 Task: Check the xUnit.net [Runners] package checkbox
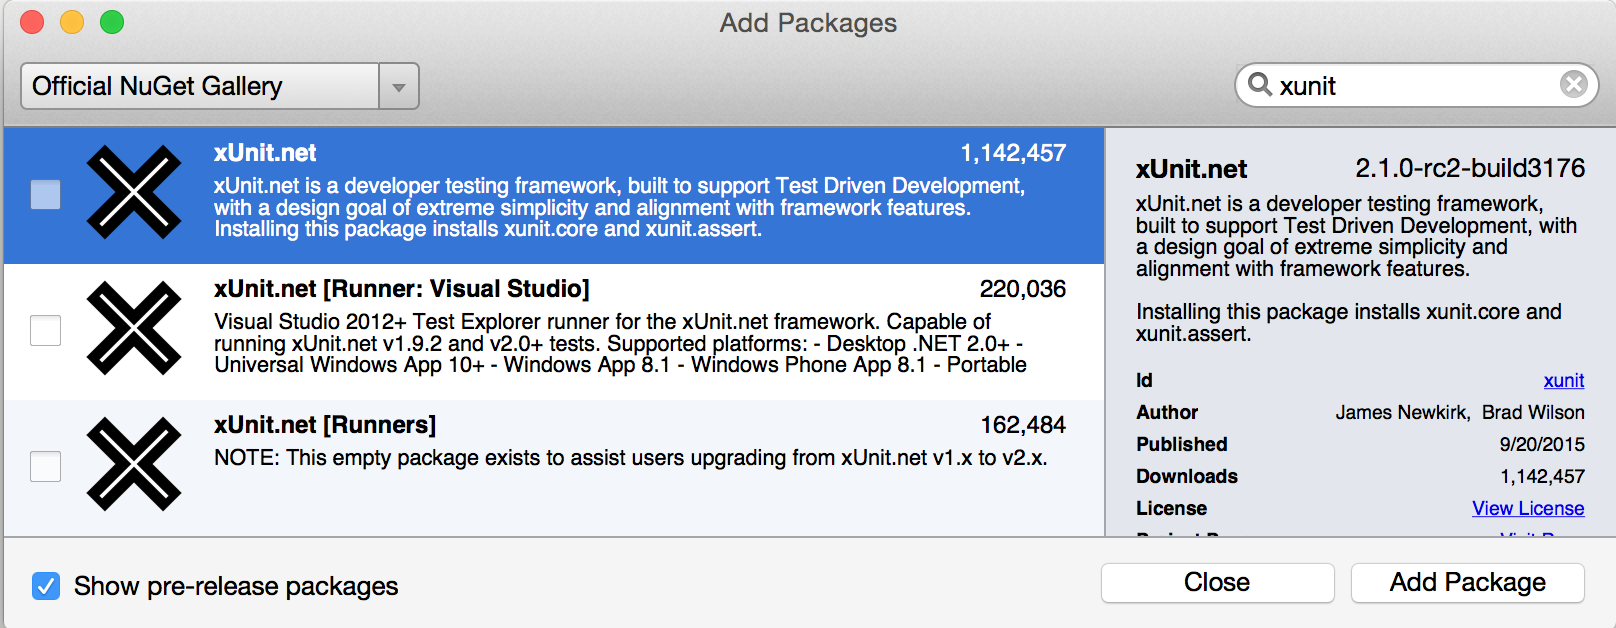point(45,466)
